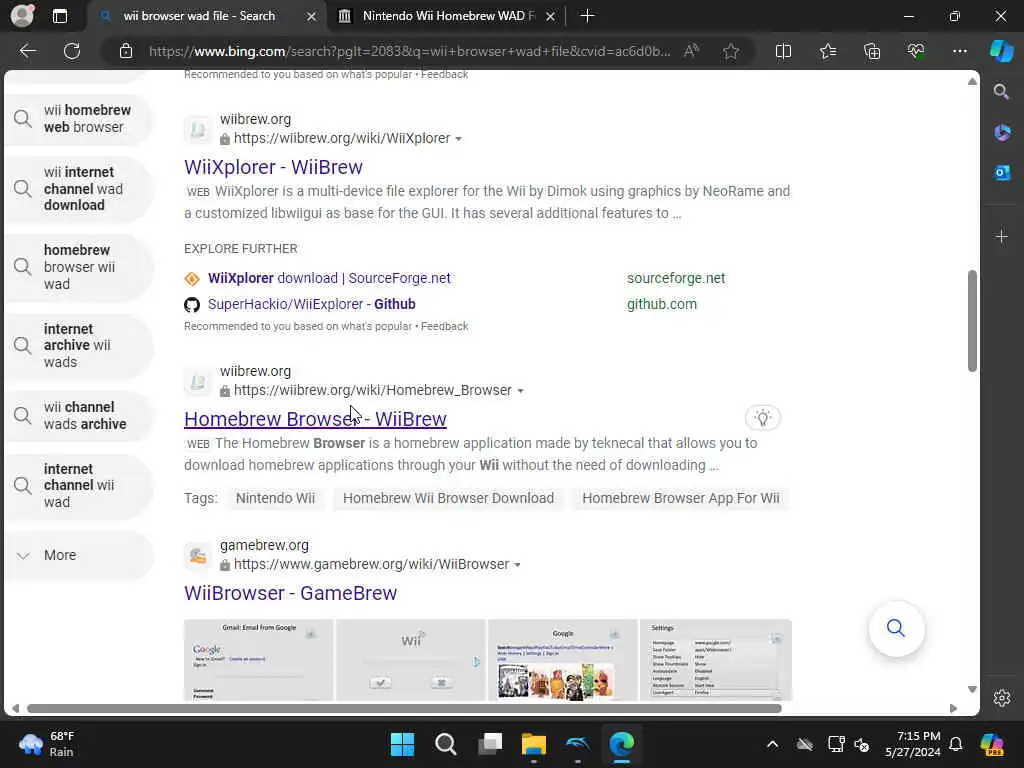
Task: Add a sidebar app with plus icon
Action: 1002,236
